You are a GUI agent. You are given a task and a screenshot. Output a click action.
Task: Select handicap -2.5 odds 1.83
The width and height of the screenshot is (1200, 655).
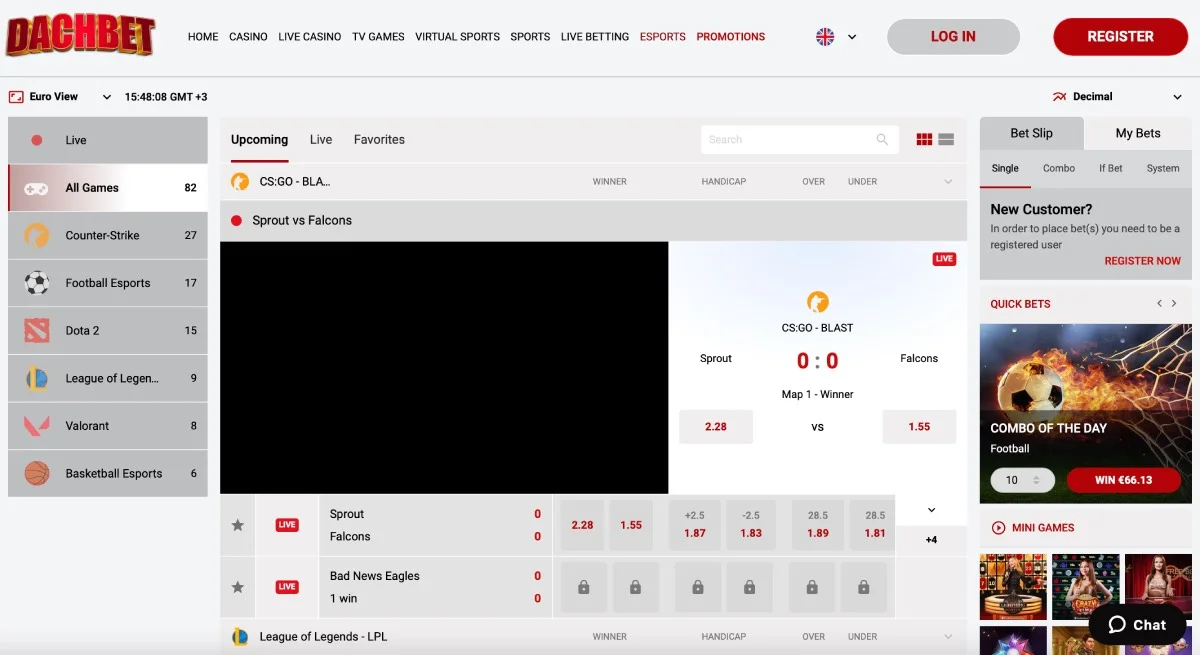(751, 525)
